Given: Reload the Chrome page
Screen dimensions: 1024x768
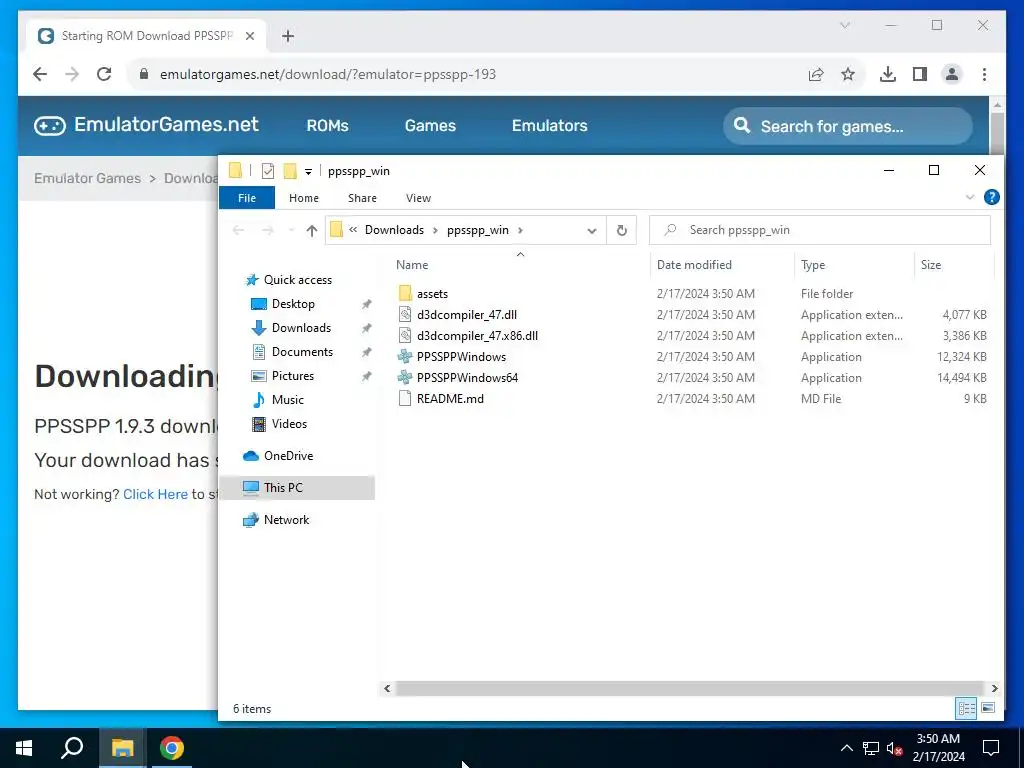Looking at the screenshot, I should (x=104, y=74).
